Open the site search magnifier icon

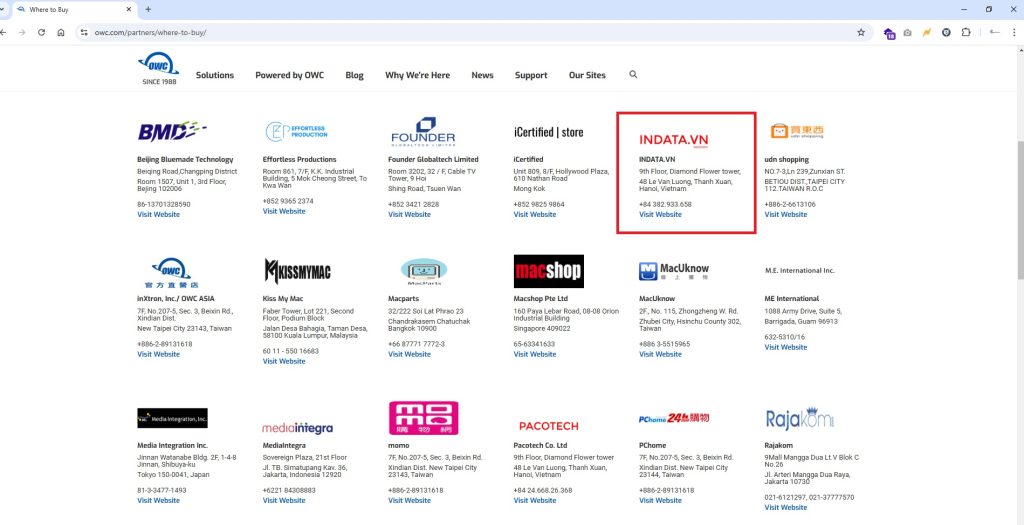click(x=633, y=74)
